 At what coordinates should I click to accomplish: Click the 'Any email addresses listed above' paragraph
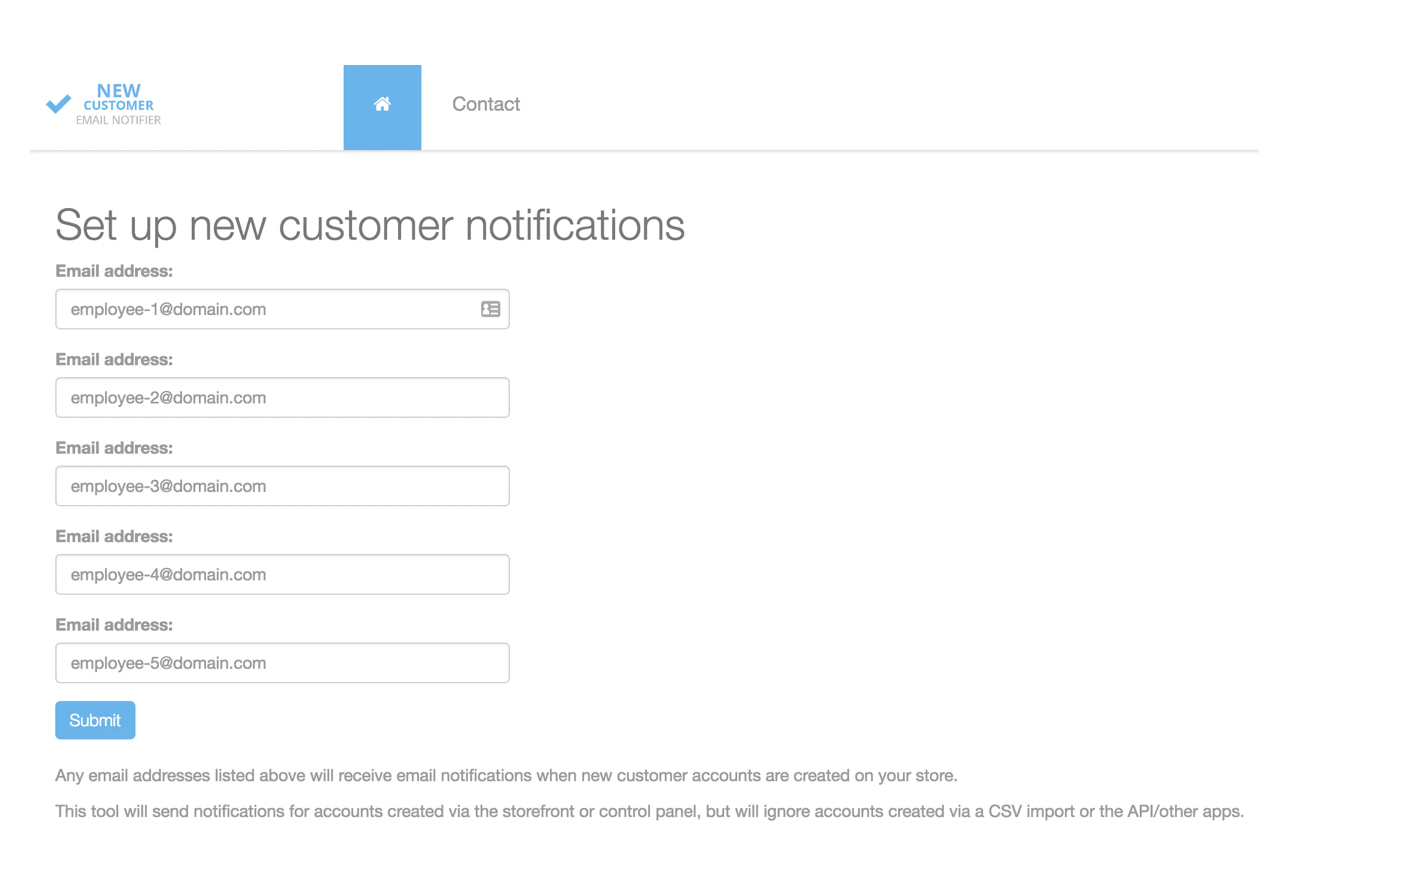506,776
